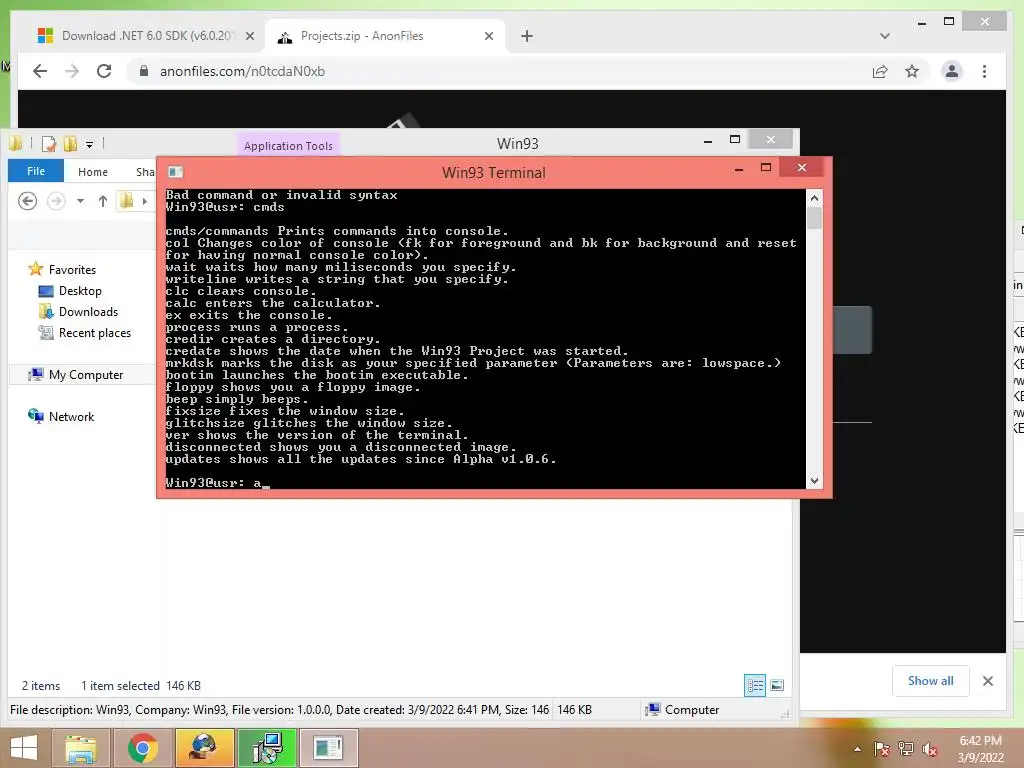
Task: Click Explorer back arrow
Action: click(x=27, y=200)
